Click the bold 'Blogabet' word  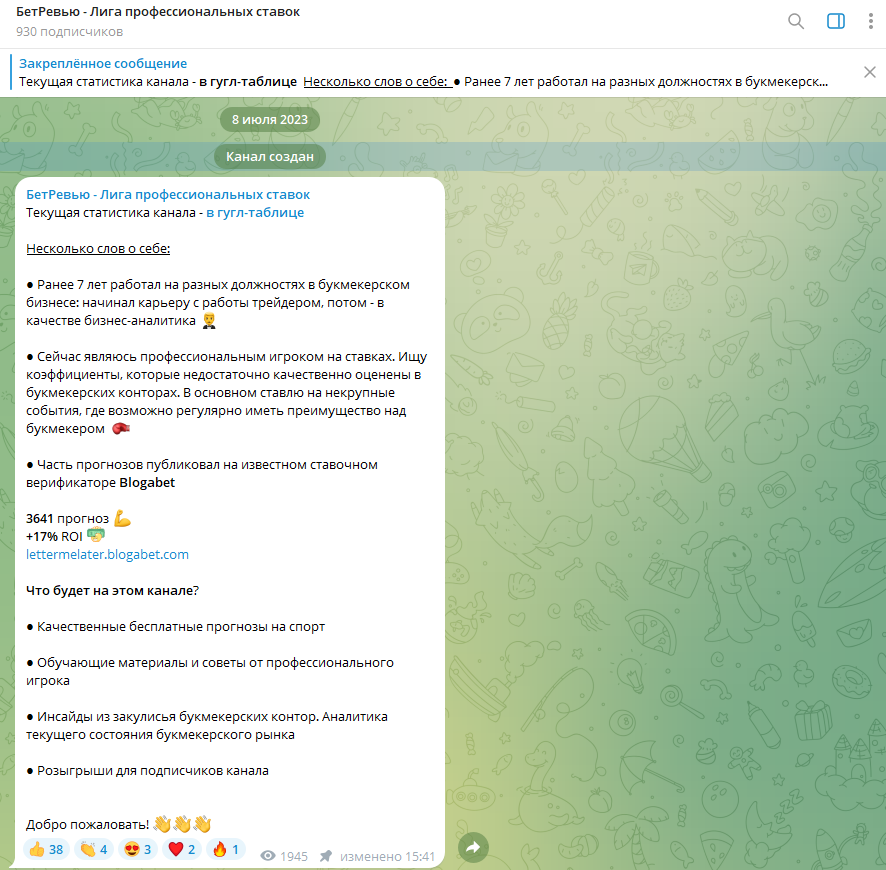coord(147,482)
